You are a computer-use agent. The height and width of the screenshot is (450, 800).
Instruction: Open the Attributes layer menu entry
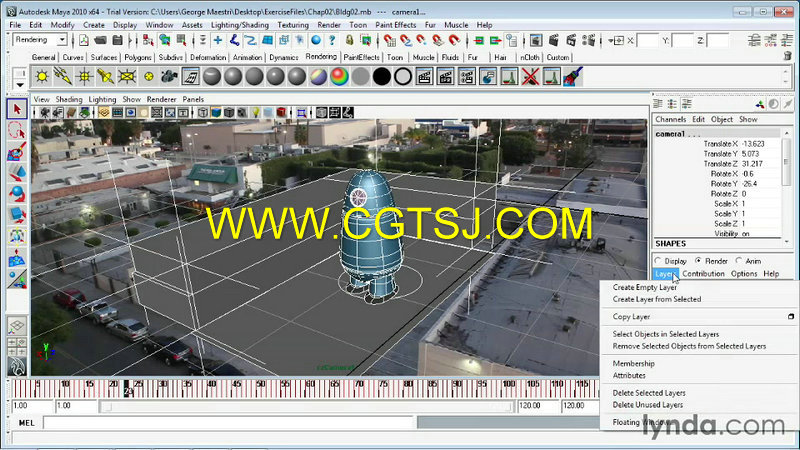tap(629, 376)
